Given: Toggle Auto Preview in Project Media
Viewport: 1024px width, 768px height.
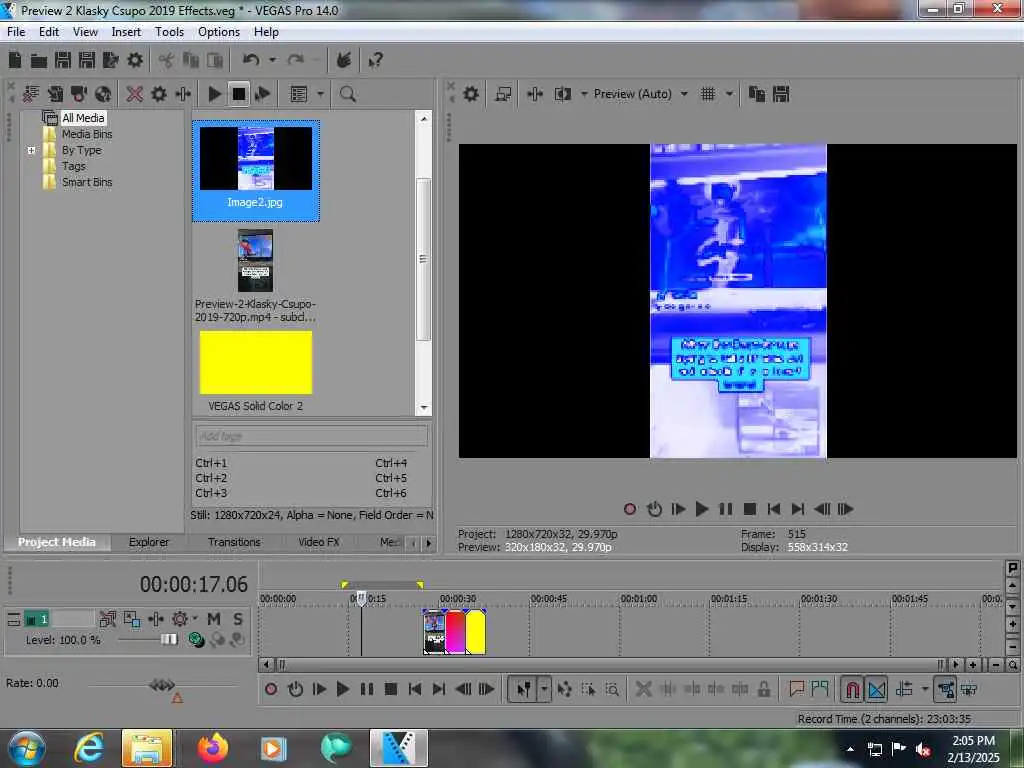Looking at the screenshot, I should point(263,94).
